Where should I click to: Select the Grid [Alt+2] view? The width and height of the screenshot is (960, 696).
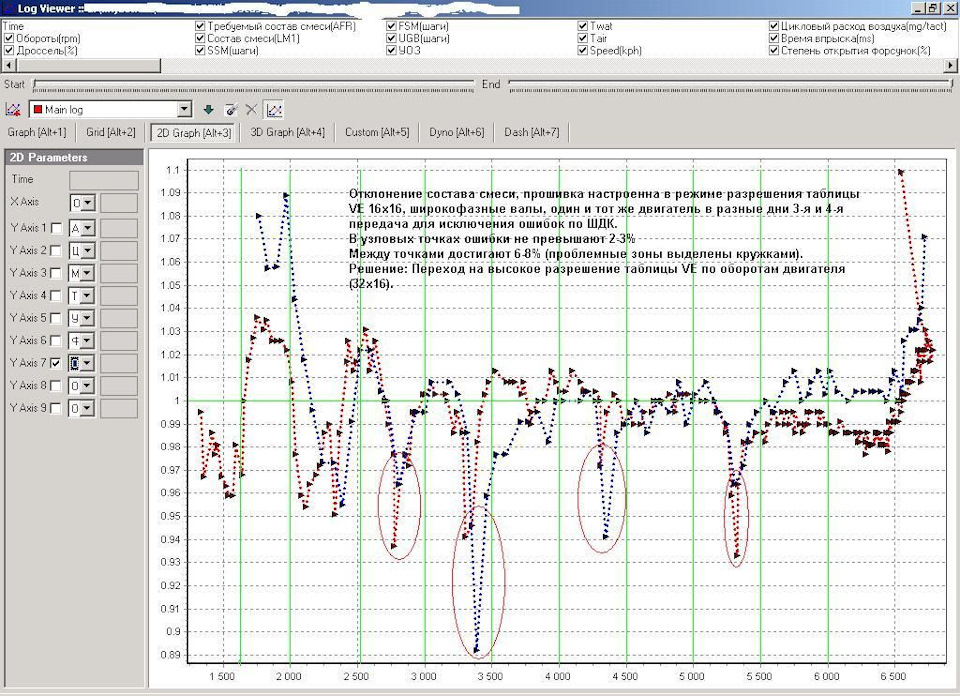click(x=110, y=132)
